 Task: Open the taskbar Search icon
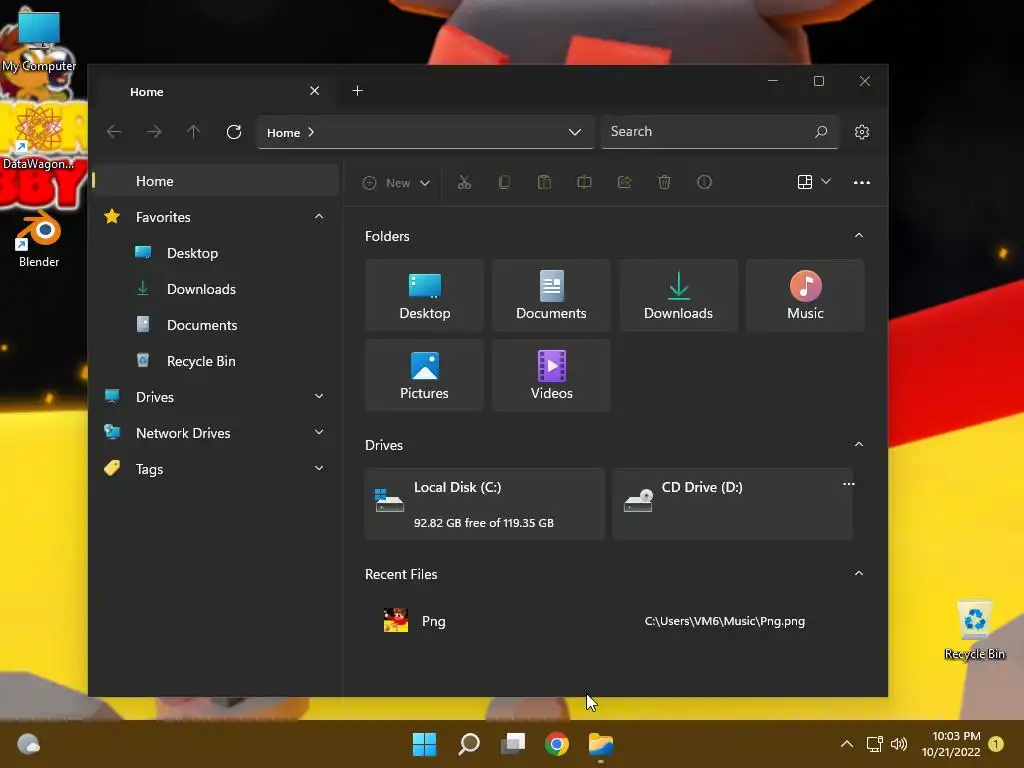(x=469, y=744)
